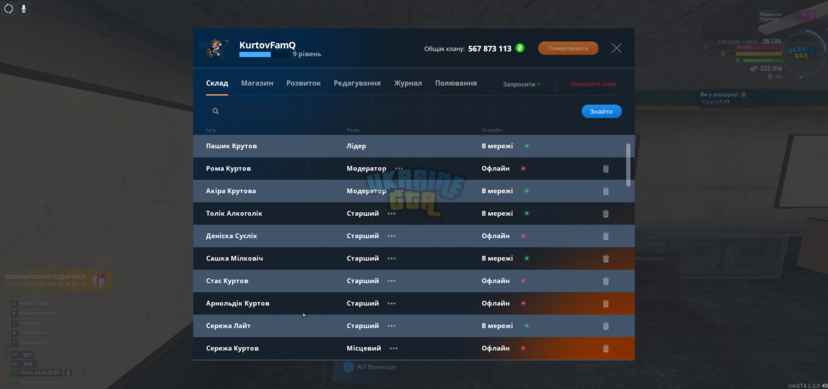Click the circular record icon at top-left

[8, 9]
